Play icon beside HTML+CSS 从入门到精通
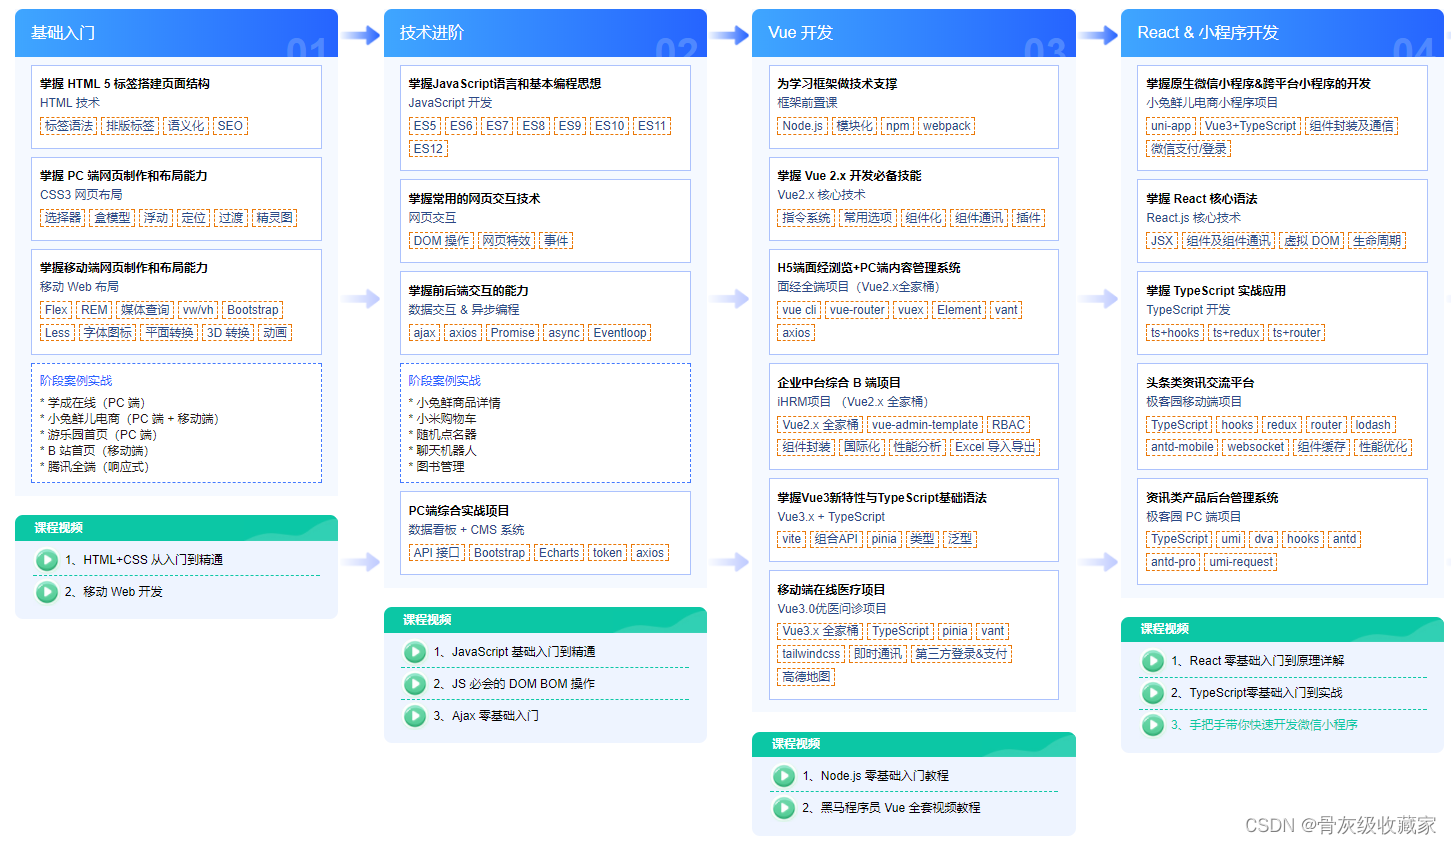Screen dimensions: 1451x844 (47, 560)
